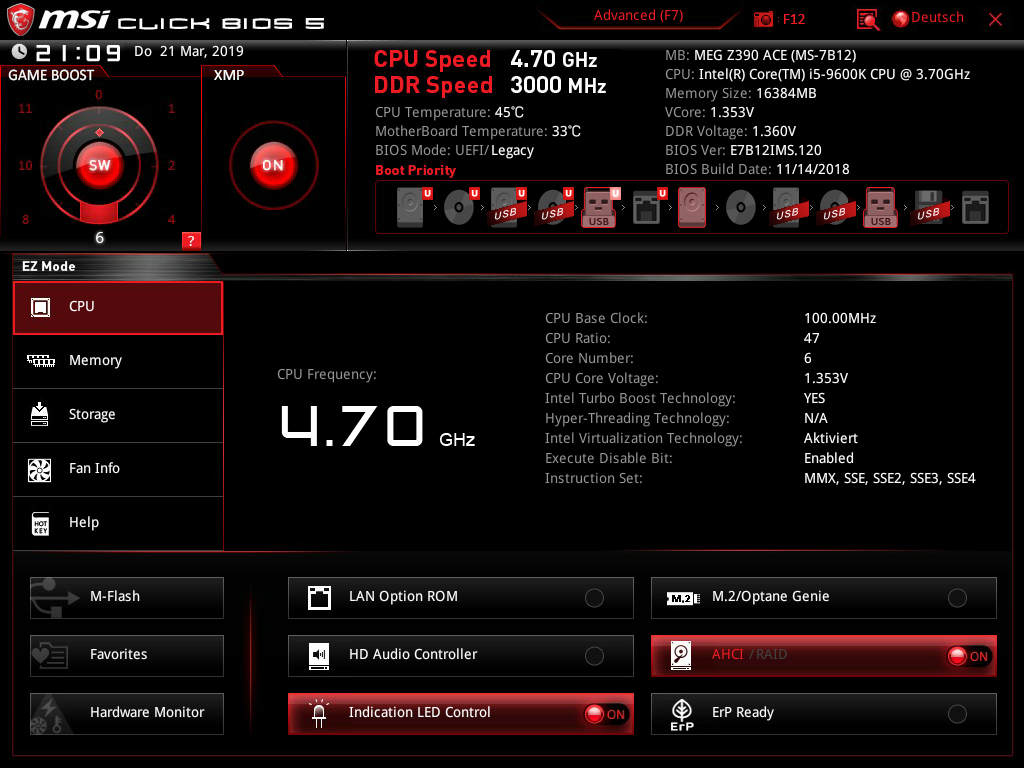Click the Instruction Set value MMX, SSE

click(x=889, y=479)
